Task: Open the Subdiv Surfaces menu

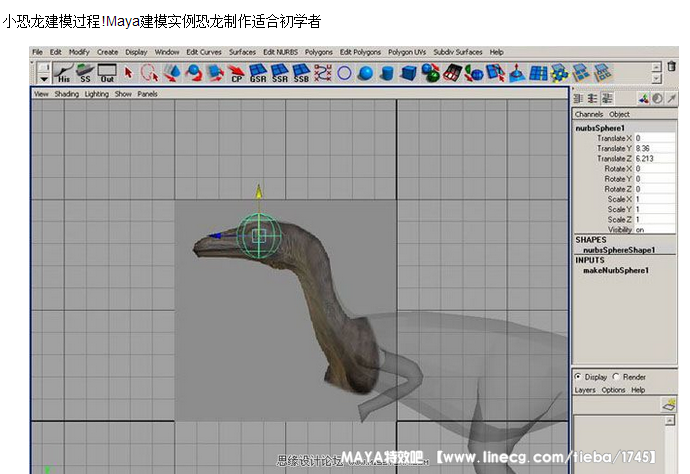Action: point(458,52)
